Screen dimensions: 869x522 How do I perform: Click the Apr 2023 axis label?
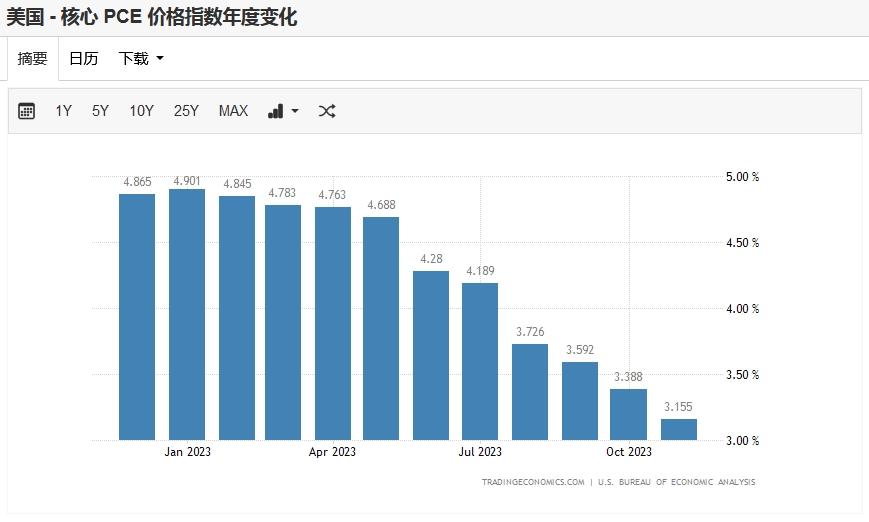pos(332,452)
